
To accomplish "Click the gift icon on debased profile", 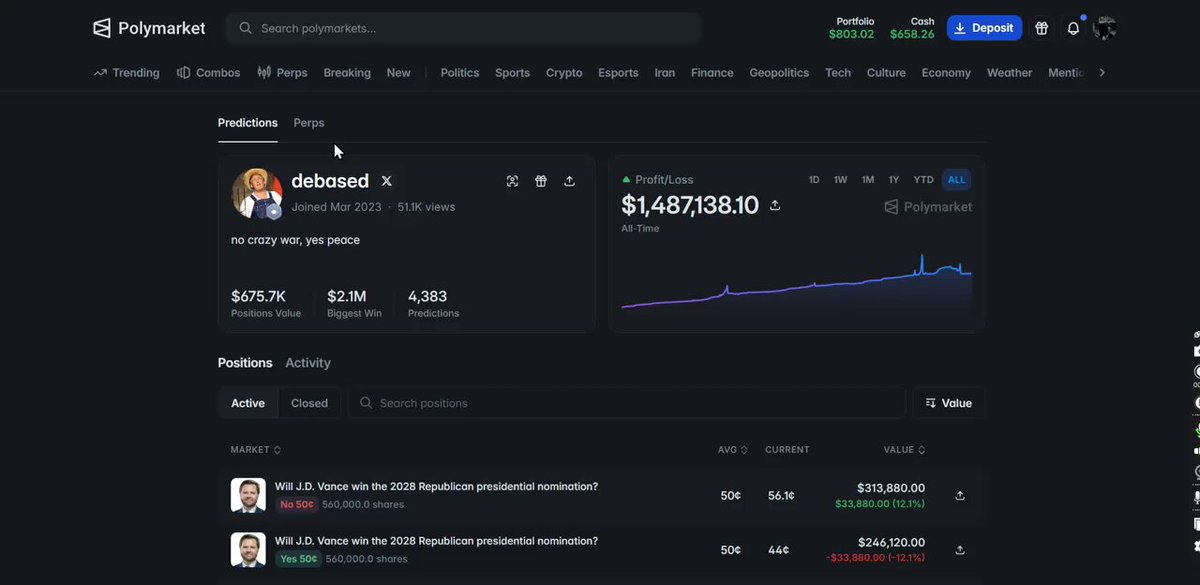I will [541, 181].
